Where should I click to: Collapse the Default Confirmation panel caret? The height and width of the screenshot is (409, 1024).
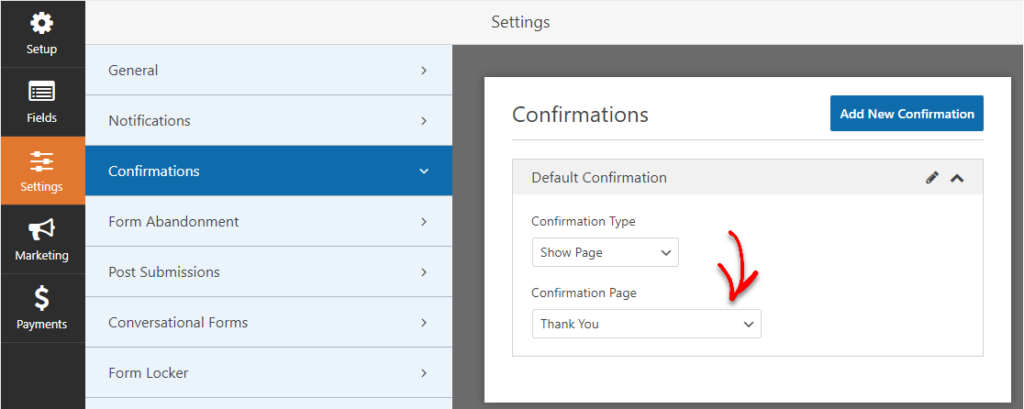(957, 178)
